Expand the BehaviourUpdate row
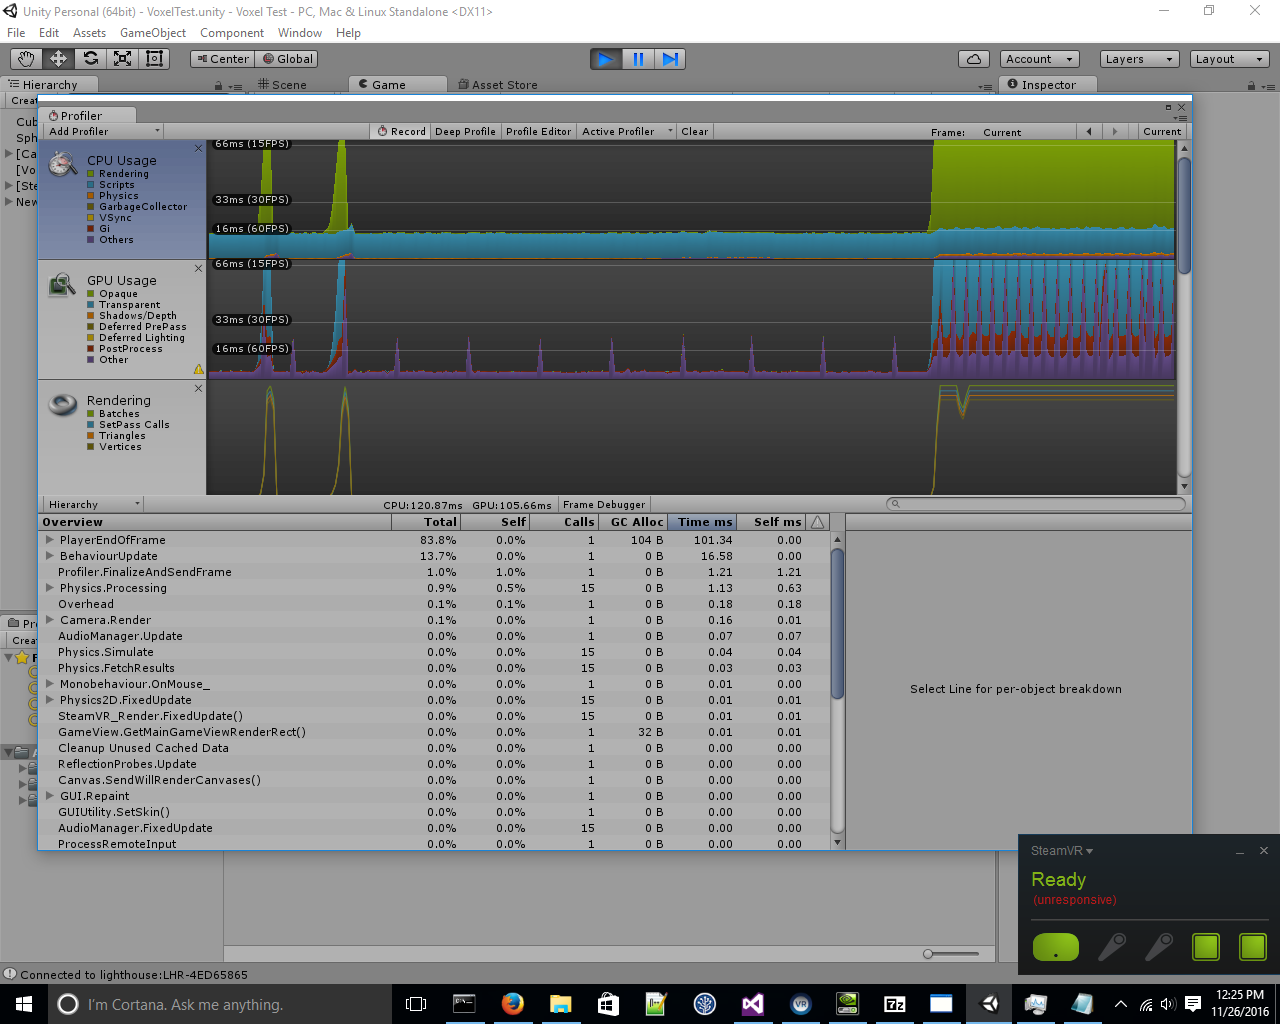 (x=49, y=556)
